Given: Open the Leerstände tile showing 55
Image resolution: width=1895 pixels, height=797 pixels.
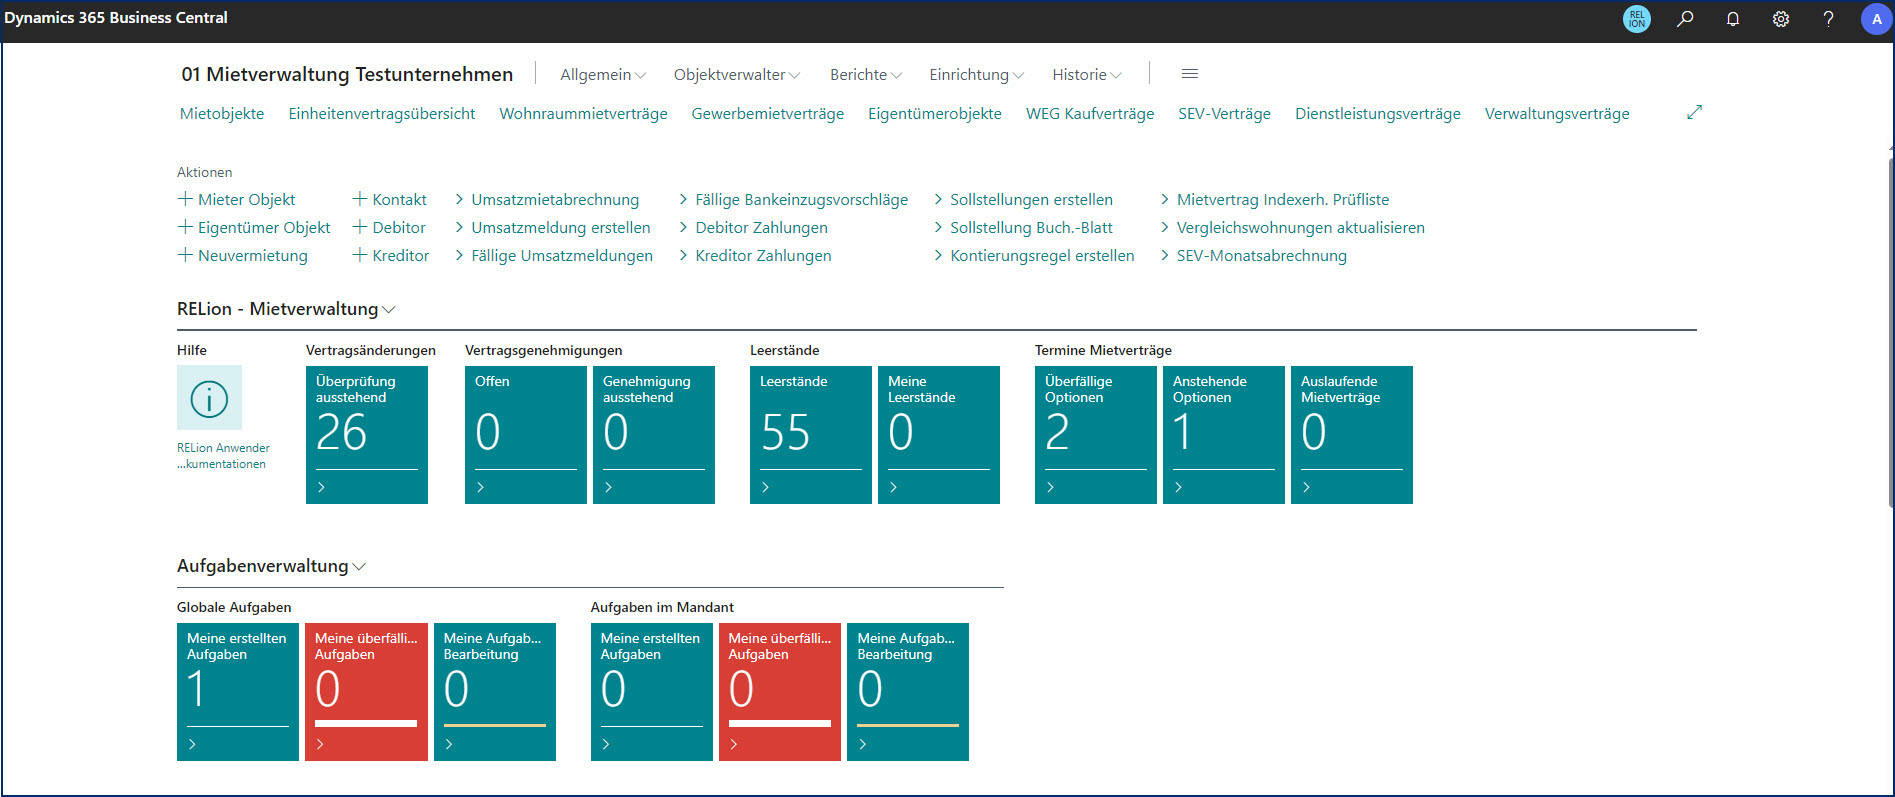Looking at the screenshot, I should pos(810,434).
